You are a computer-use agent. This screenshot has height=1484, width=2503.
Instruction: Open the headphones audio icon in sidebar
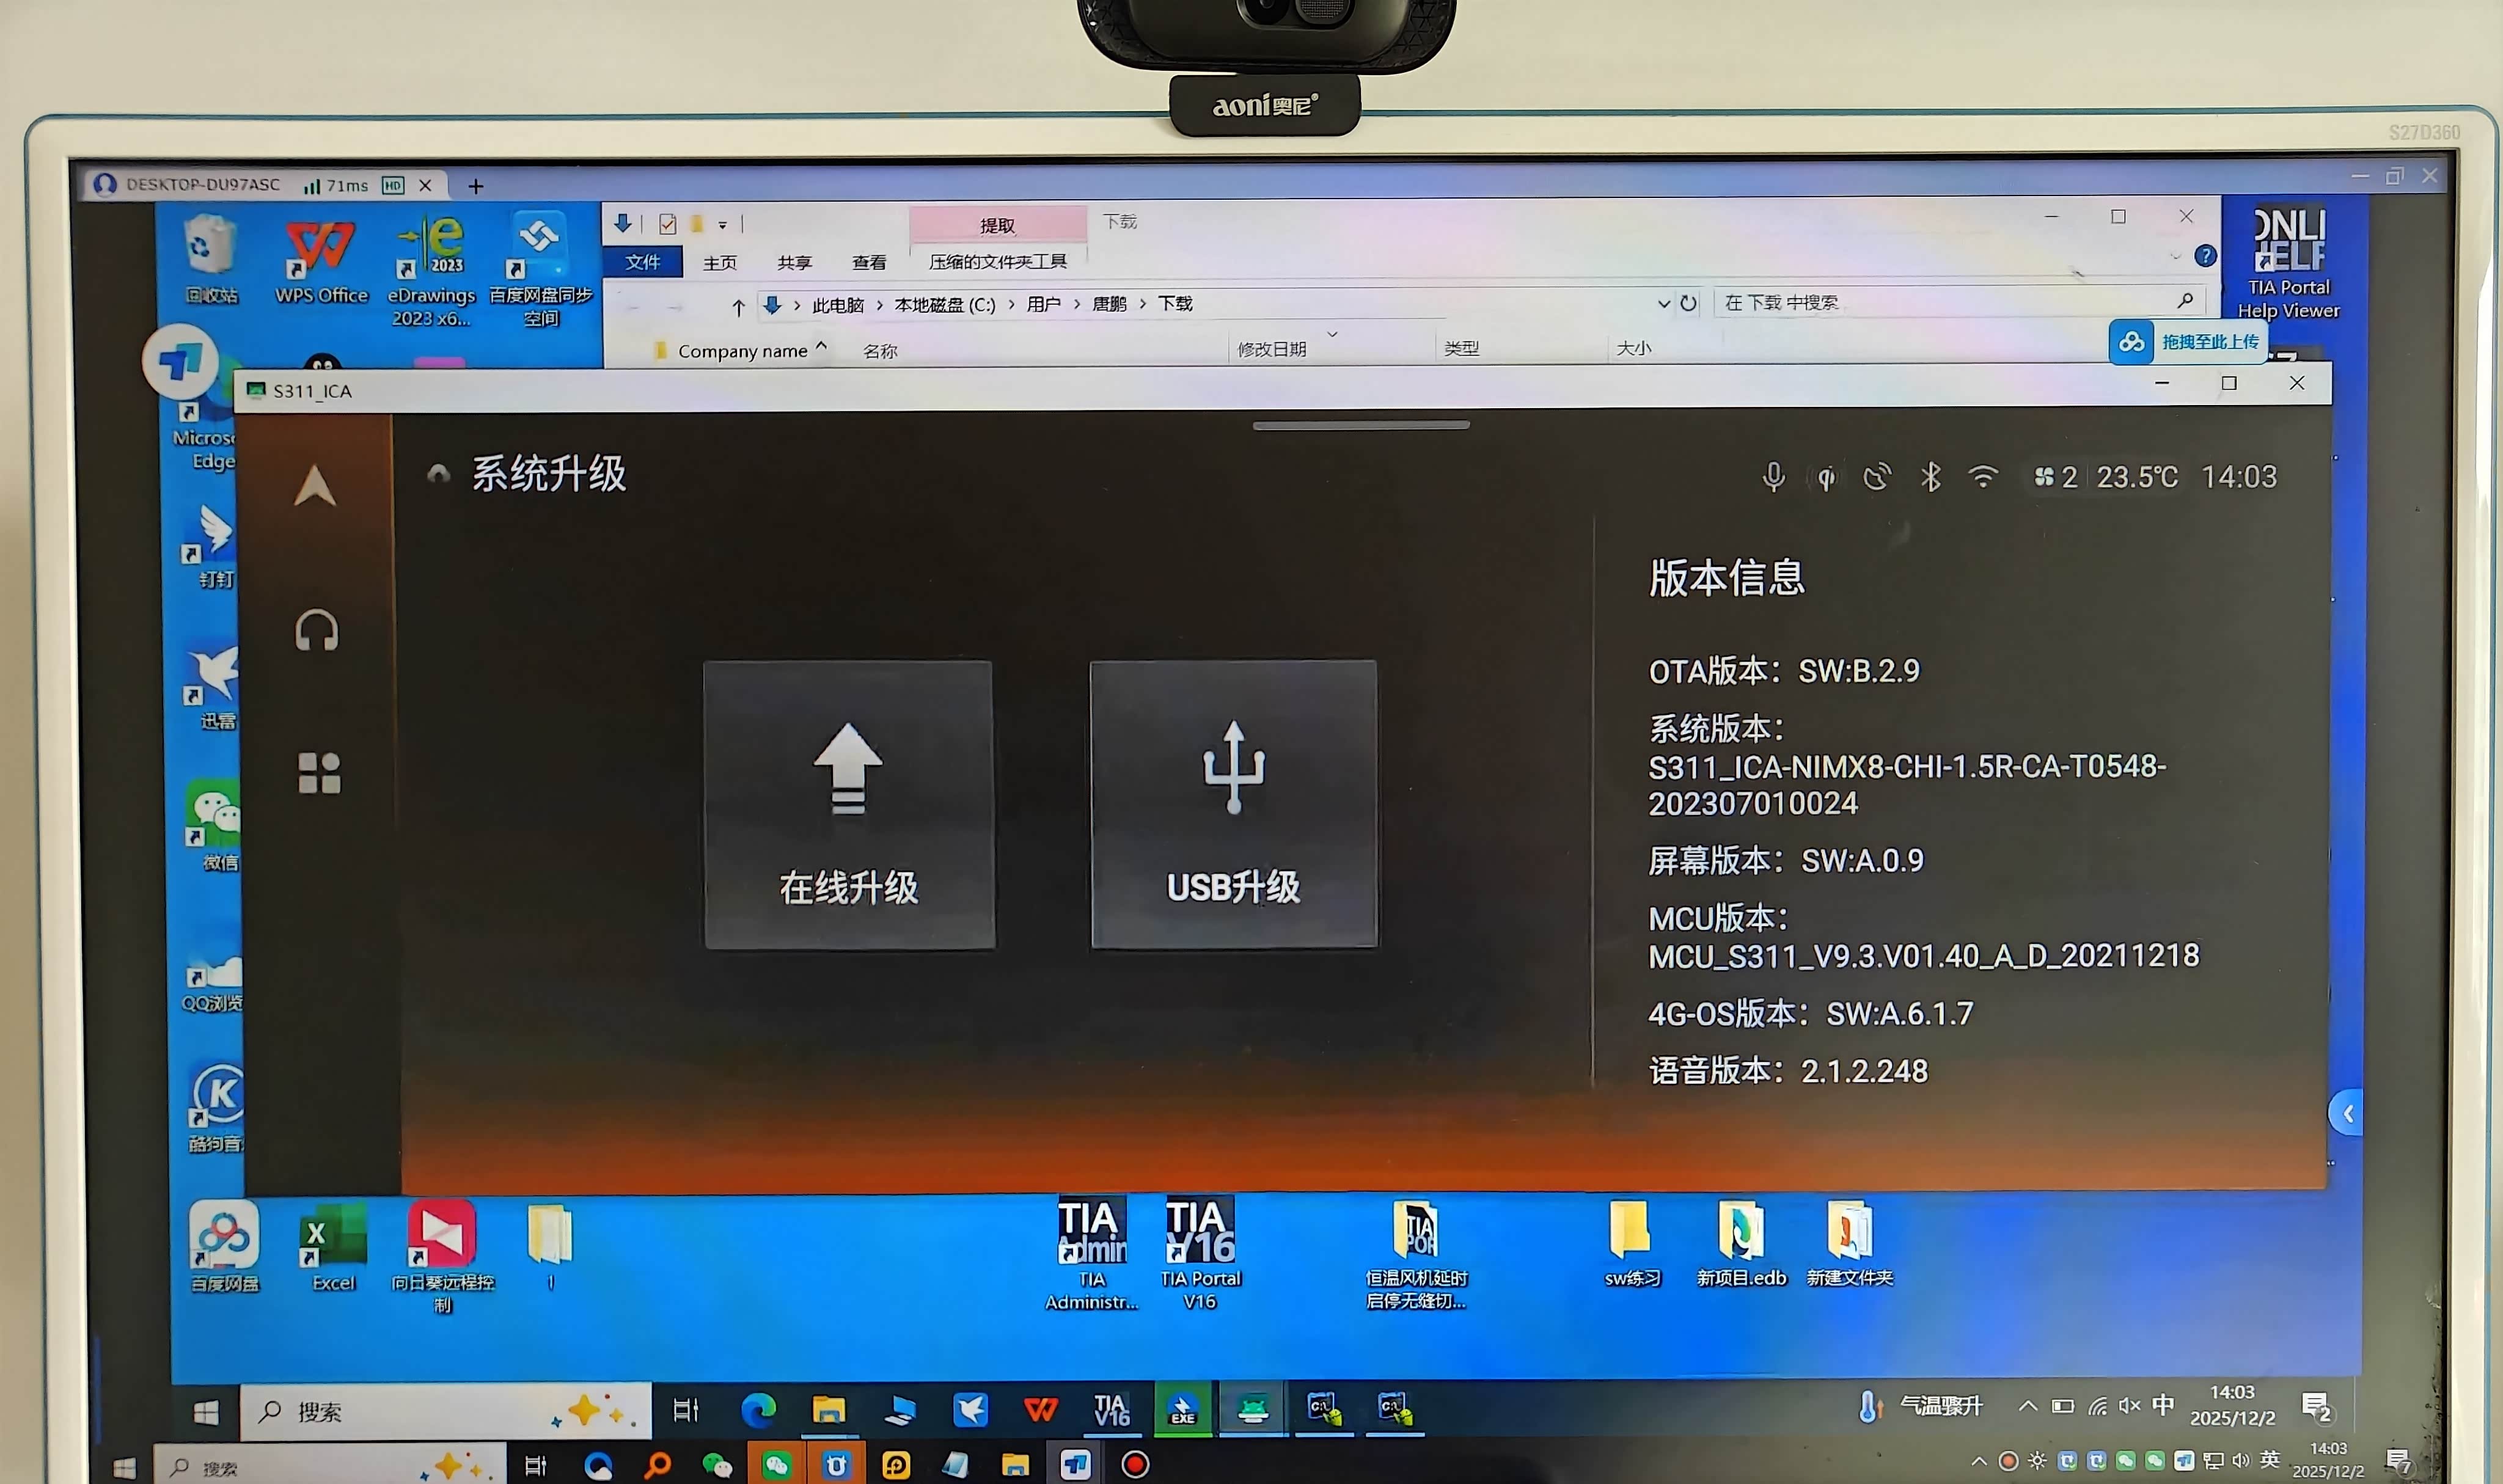tap(317, 631)
